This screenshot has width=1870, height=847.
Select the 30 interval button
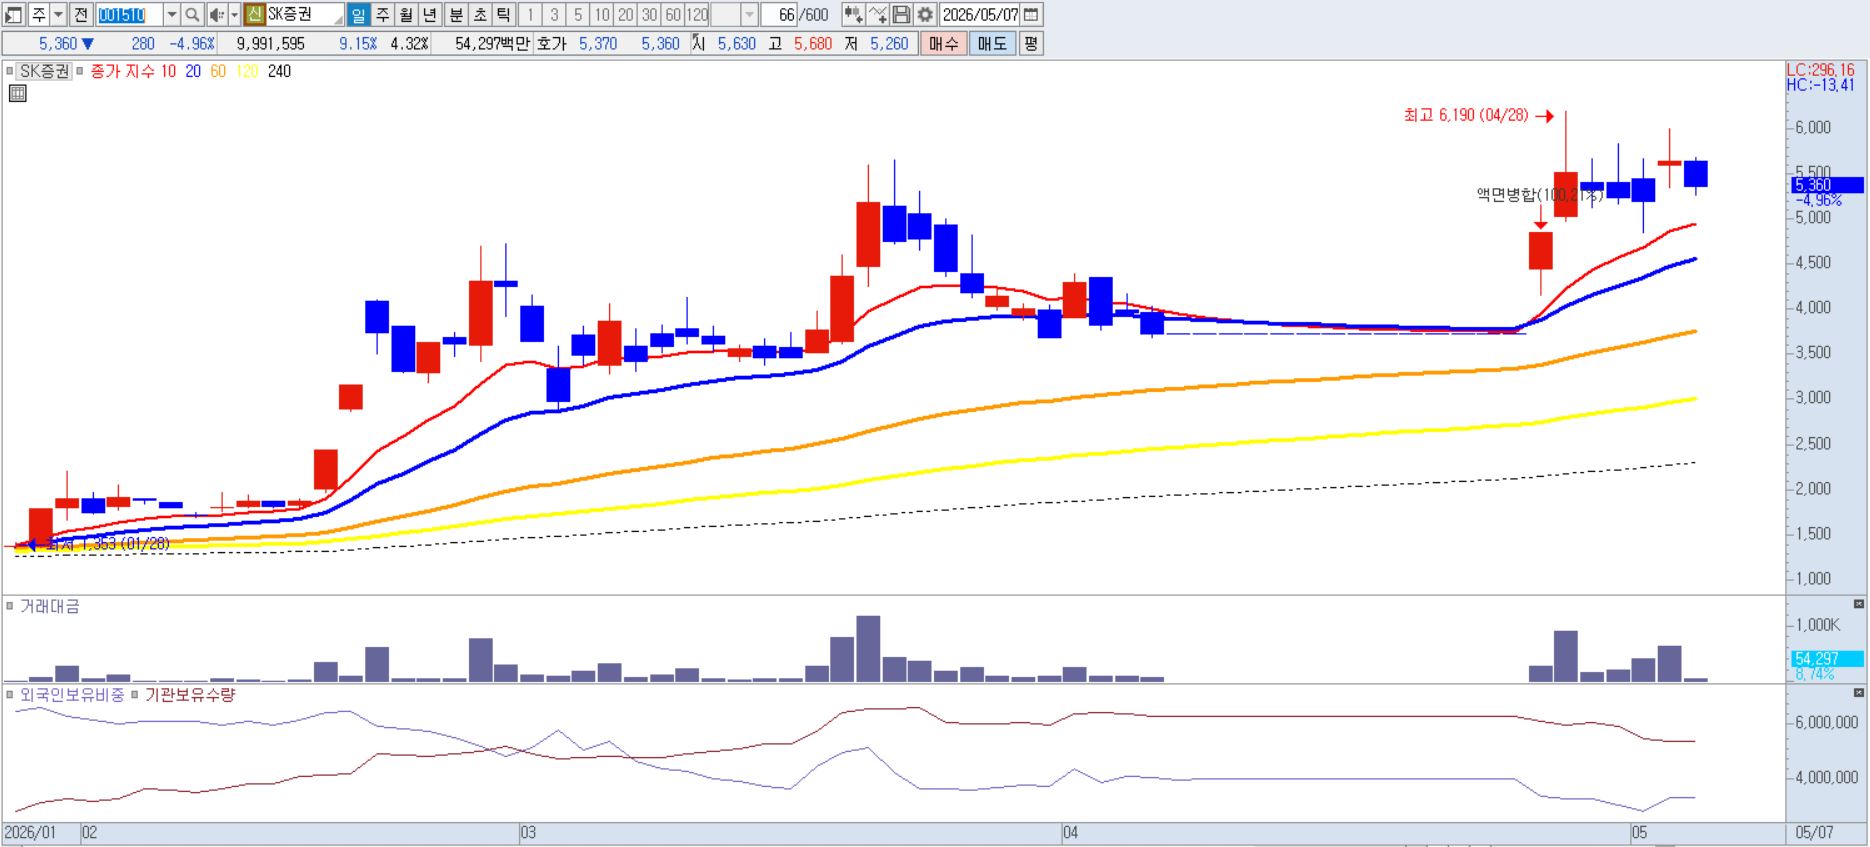tap(650, 15)
